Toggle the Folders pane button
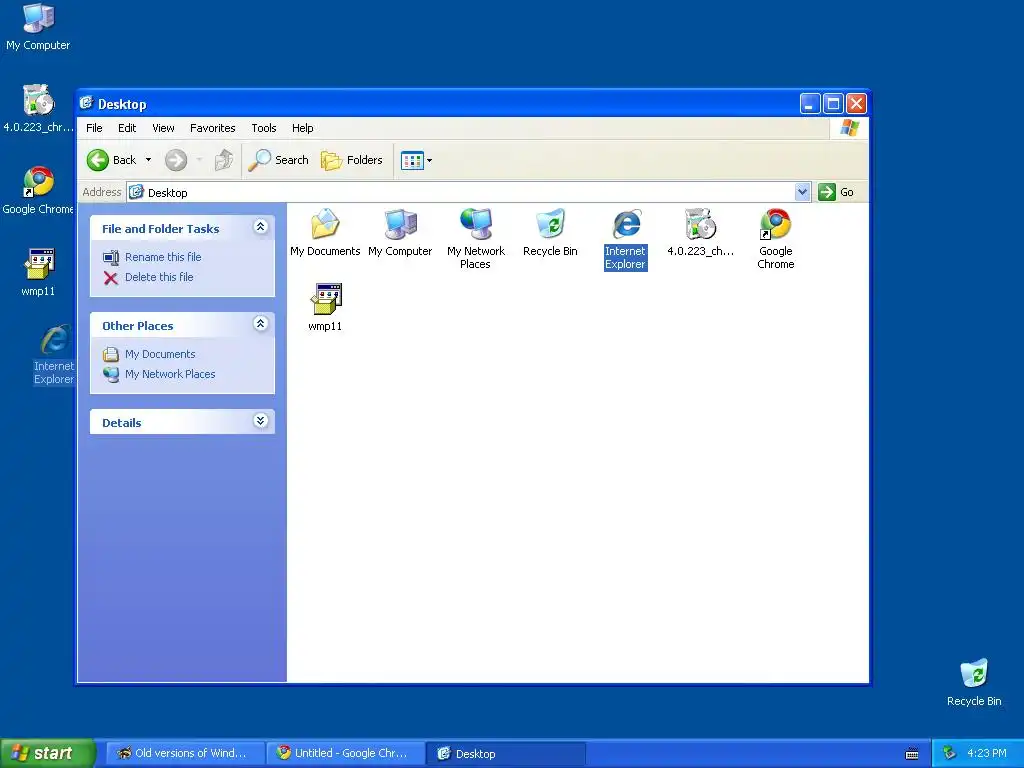 351,160
